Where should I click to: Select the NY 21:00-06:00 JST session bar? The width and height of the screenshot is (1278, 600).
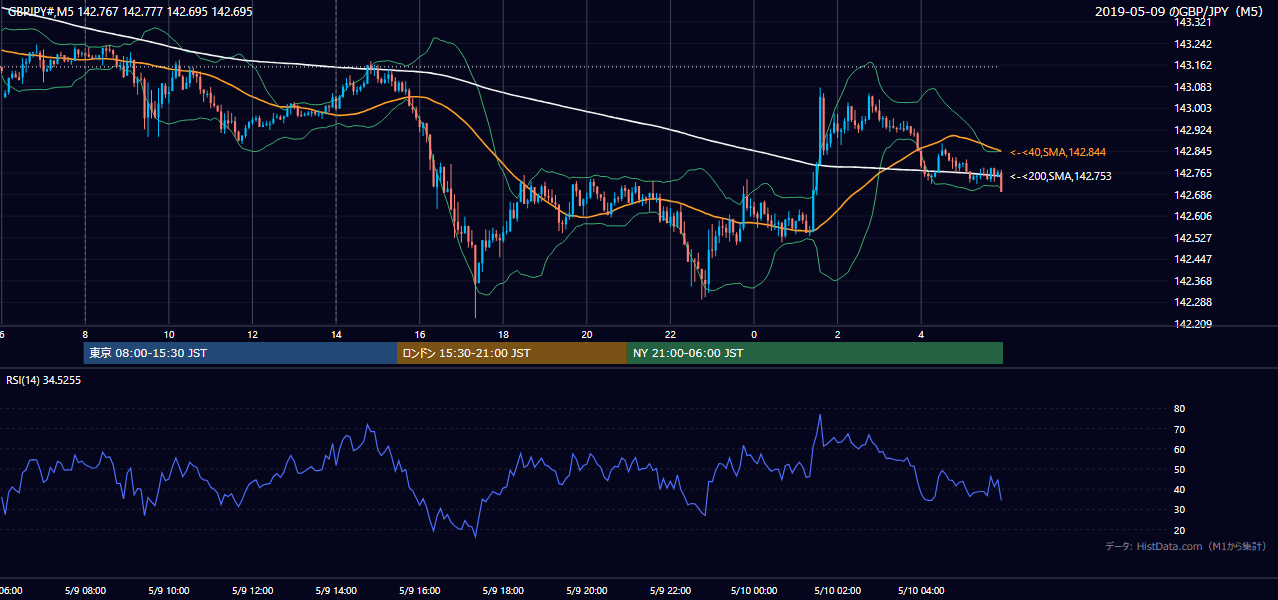coord(815,353)
